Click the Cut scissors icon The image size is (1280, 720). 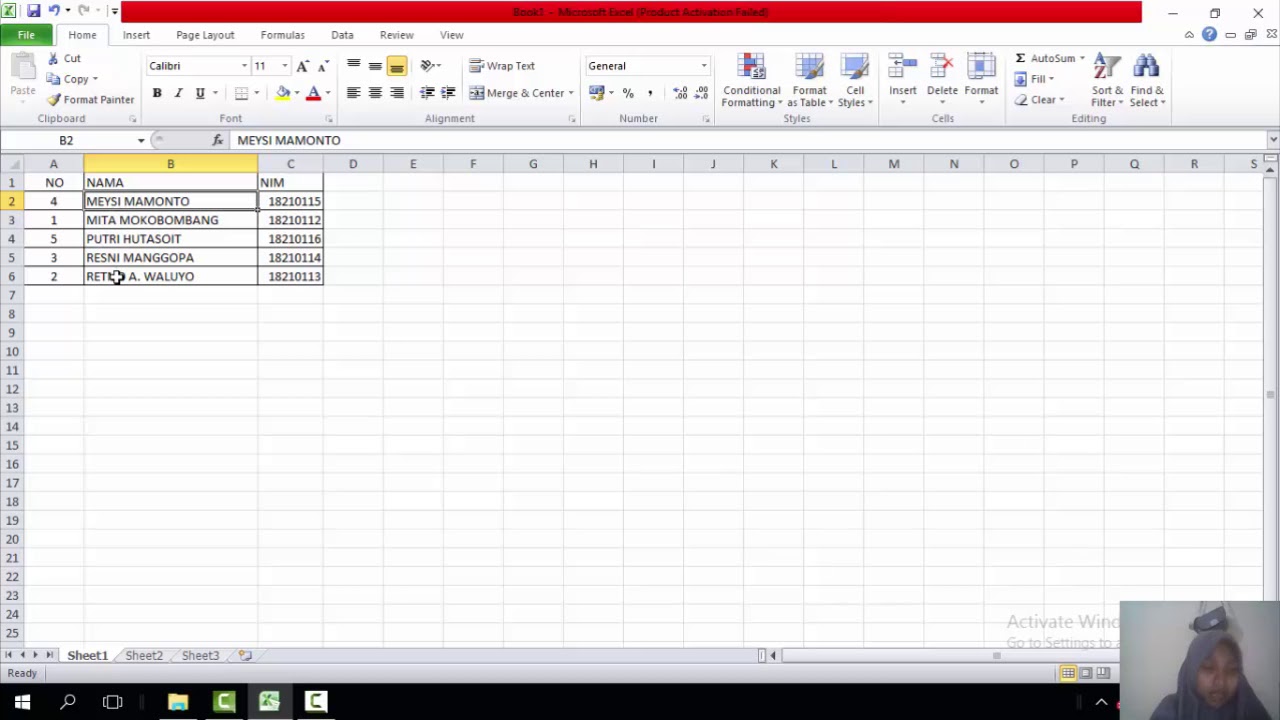coord(54,59)
